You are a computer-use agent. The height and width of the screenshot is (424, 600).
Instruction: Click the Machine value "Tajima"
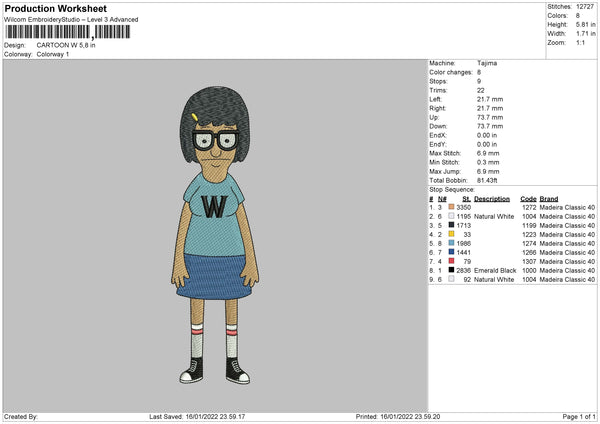(x=487, y=63)
